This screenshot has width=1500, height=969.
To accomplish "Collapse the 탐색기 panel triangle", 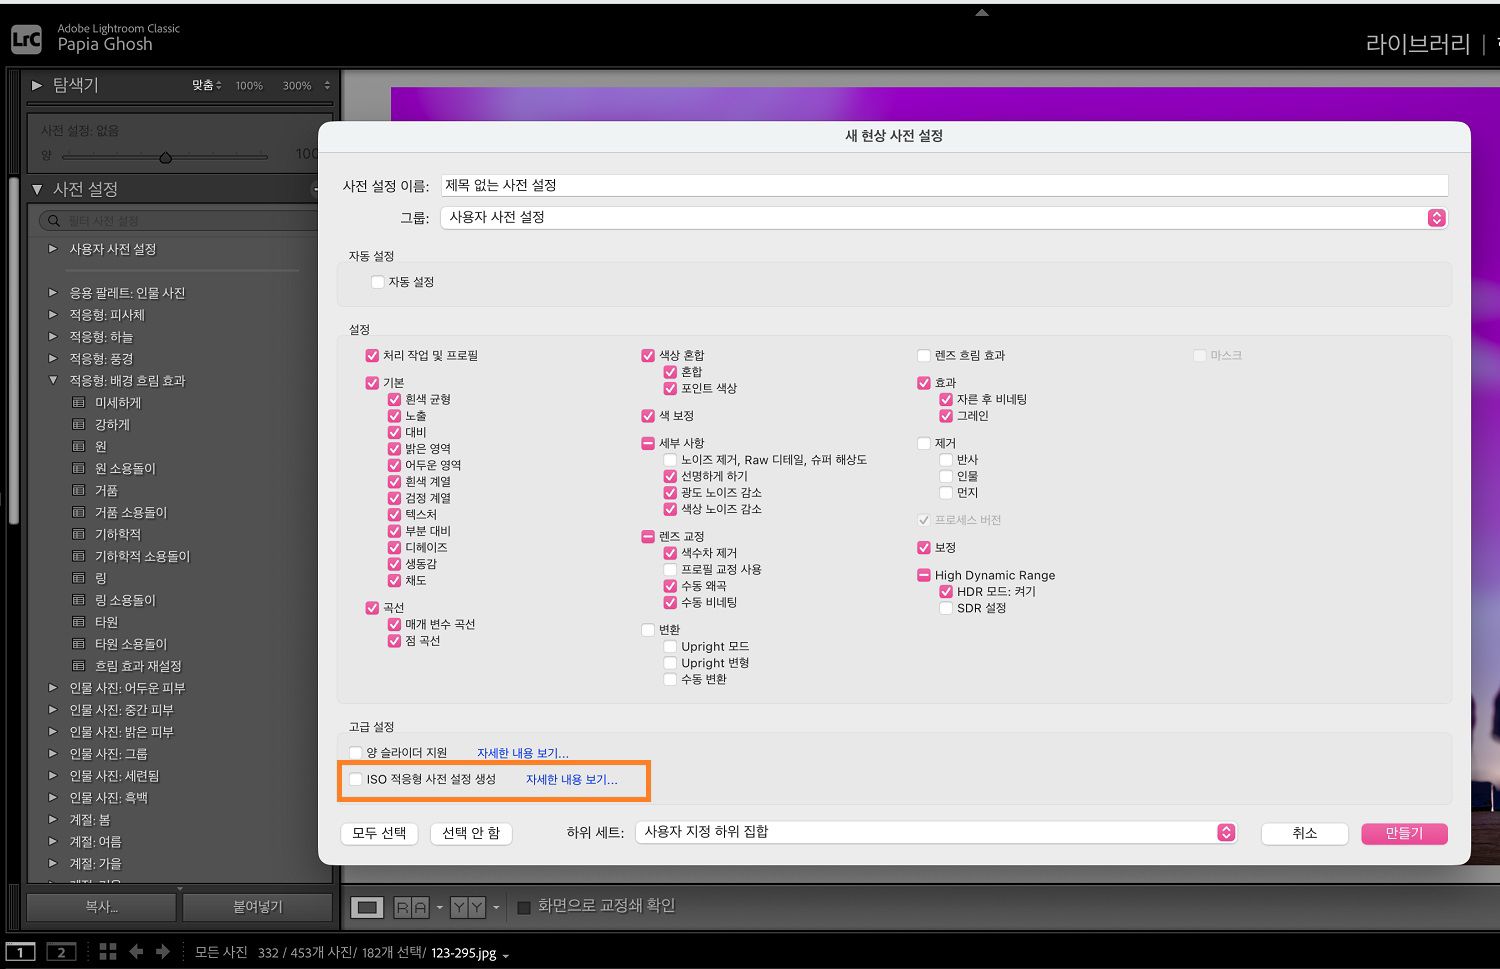I will coord(37,86).
